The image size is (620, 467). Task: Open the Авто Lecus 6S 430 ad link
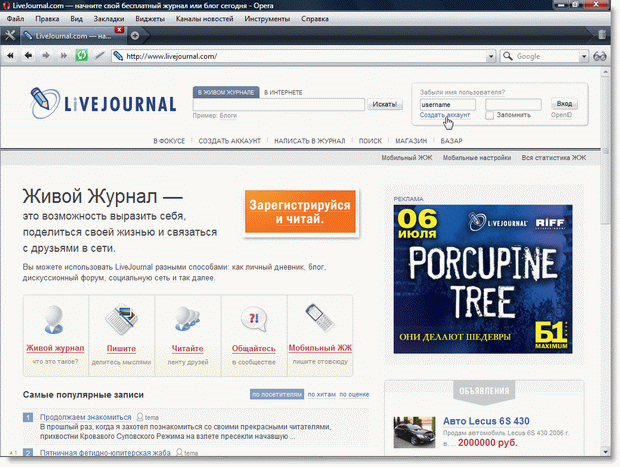[x=486, y=421]
